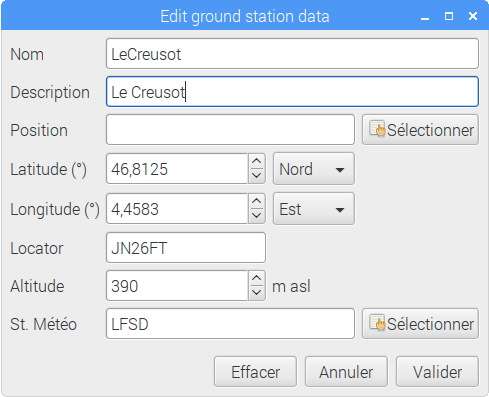Maximize the Edit ground station data window

click(x=449, y=16)
